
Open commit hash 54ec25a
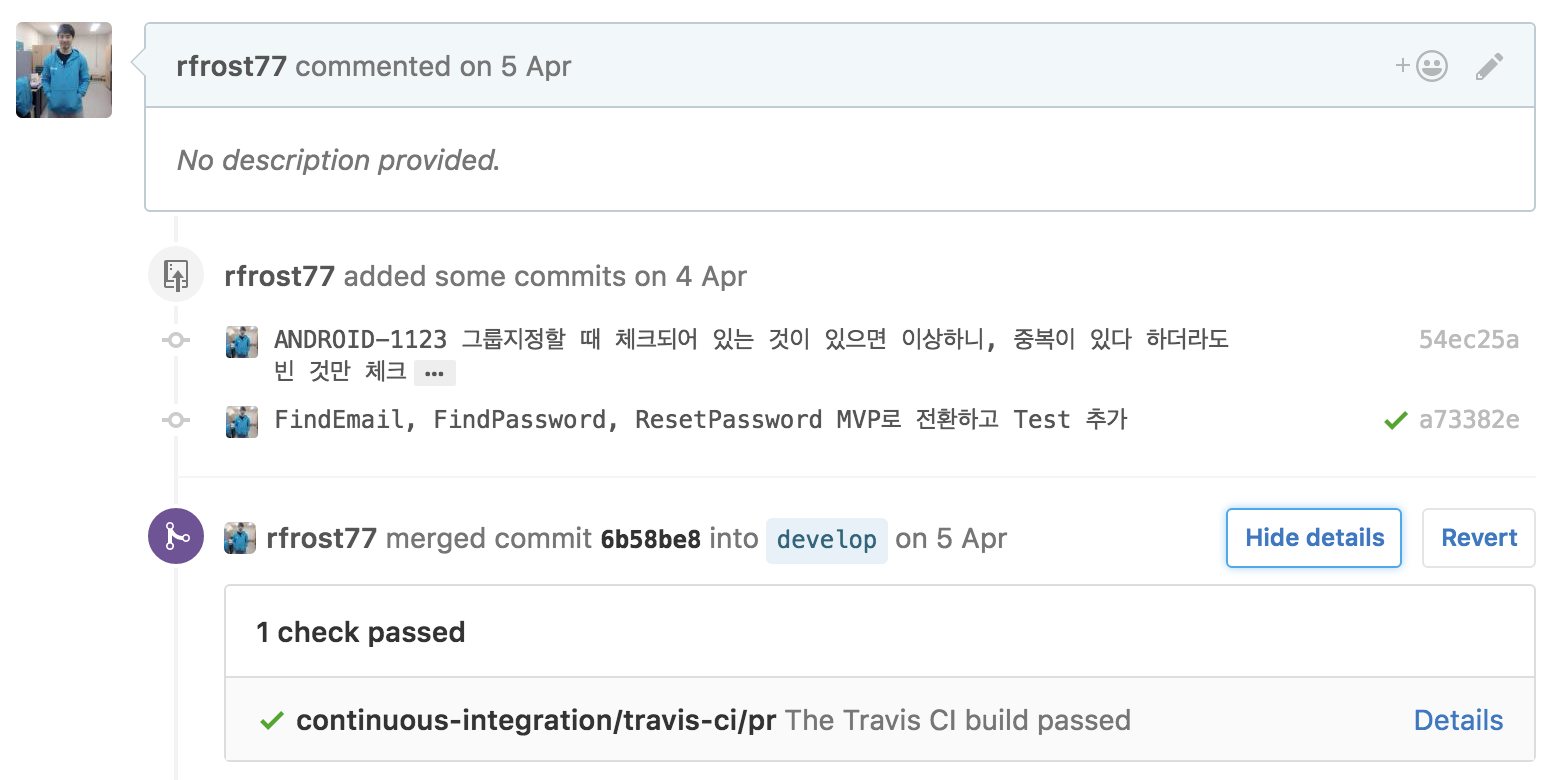(1469, 340)
